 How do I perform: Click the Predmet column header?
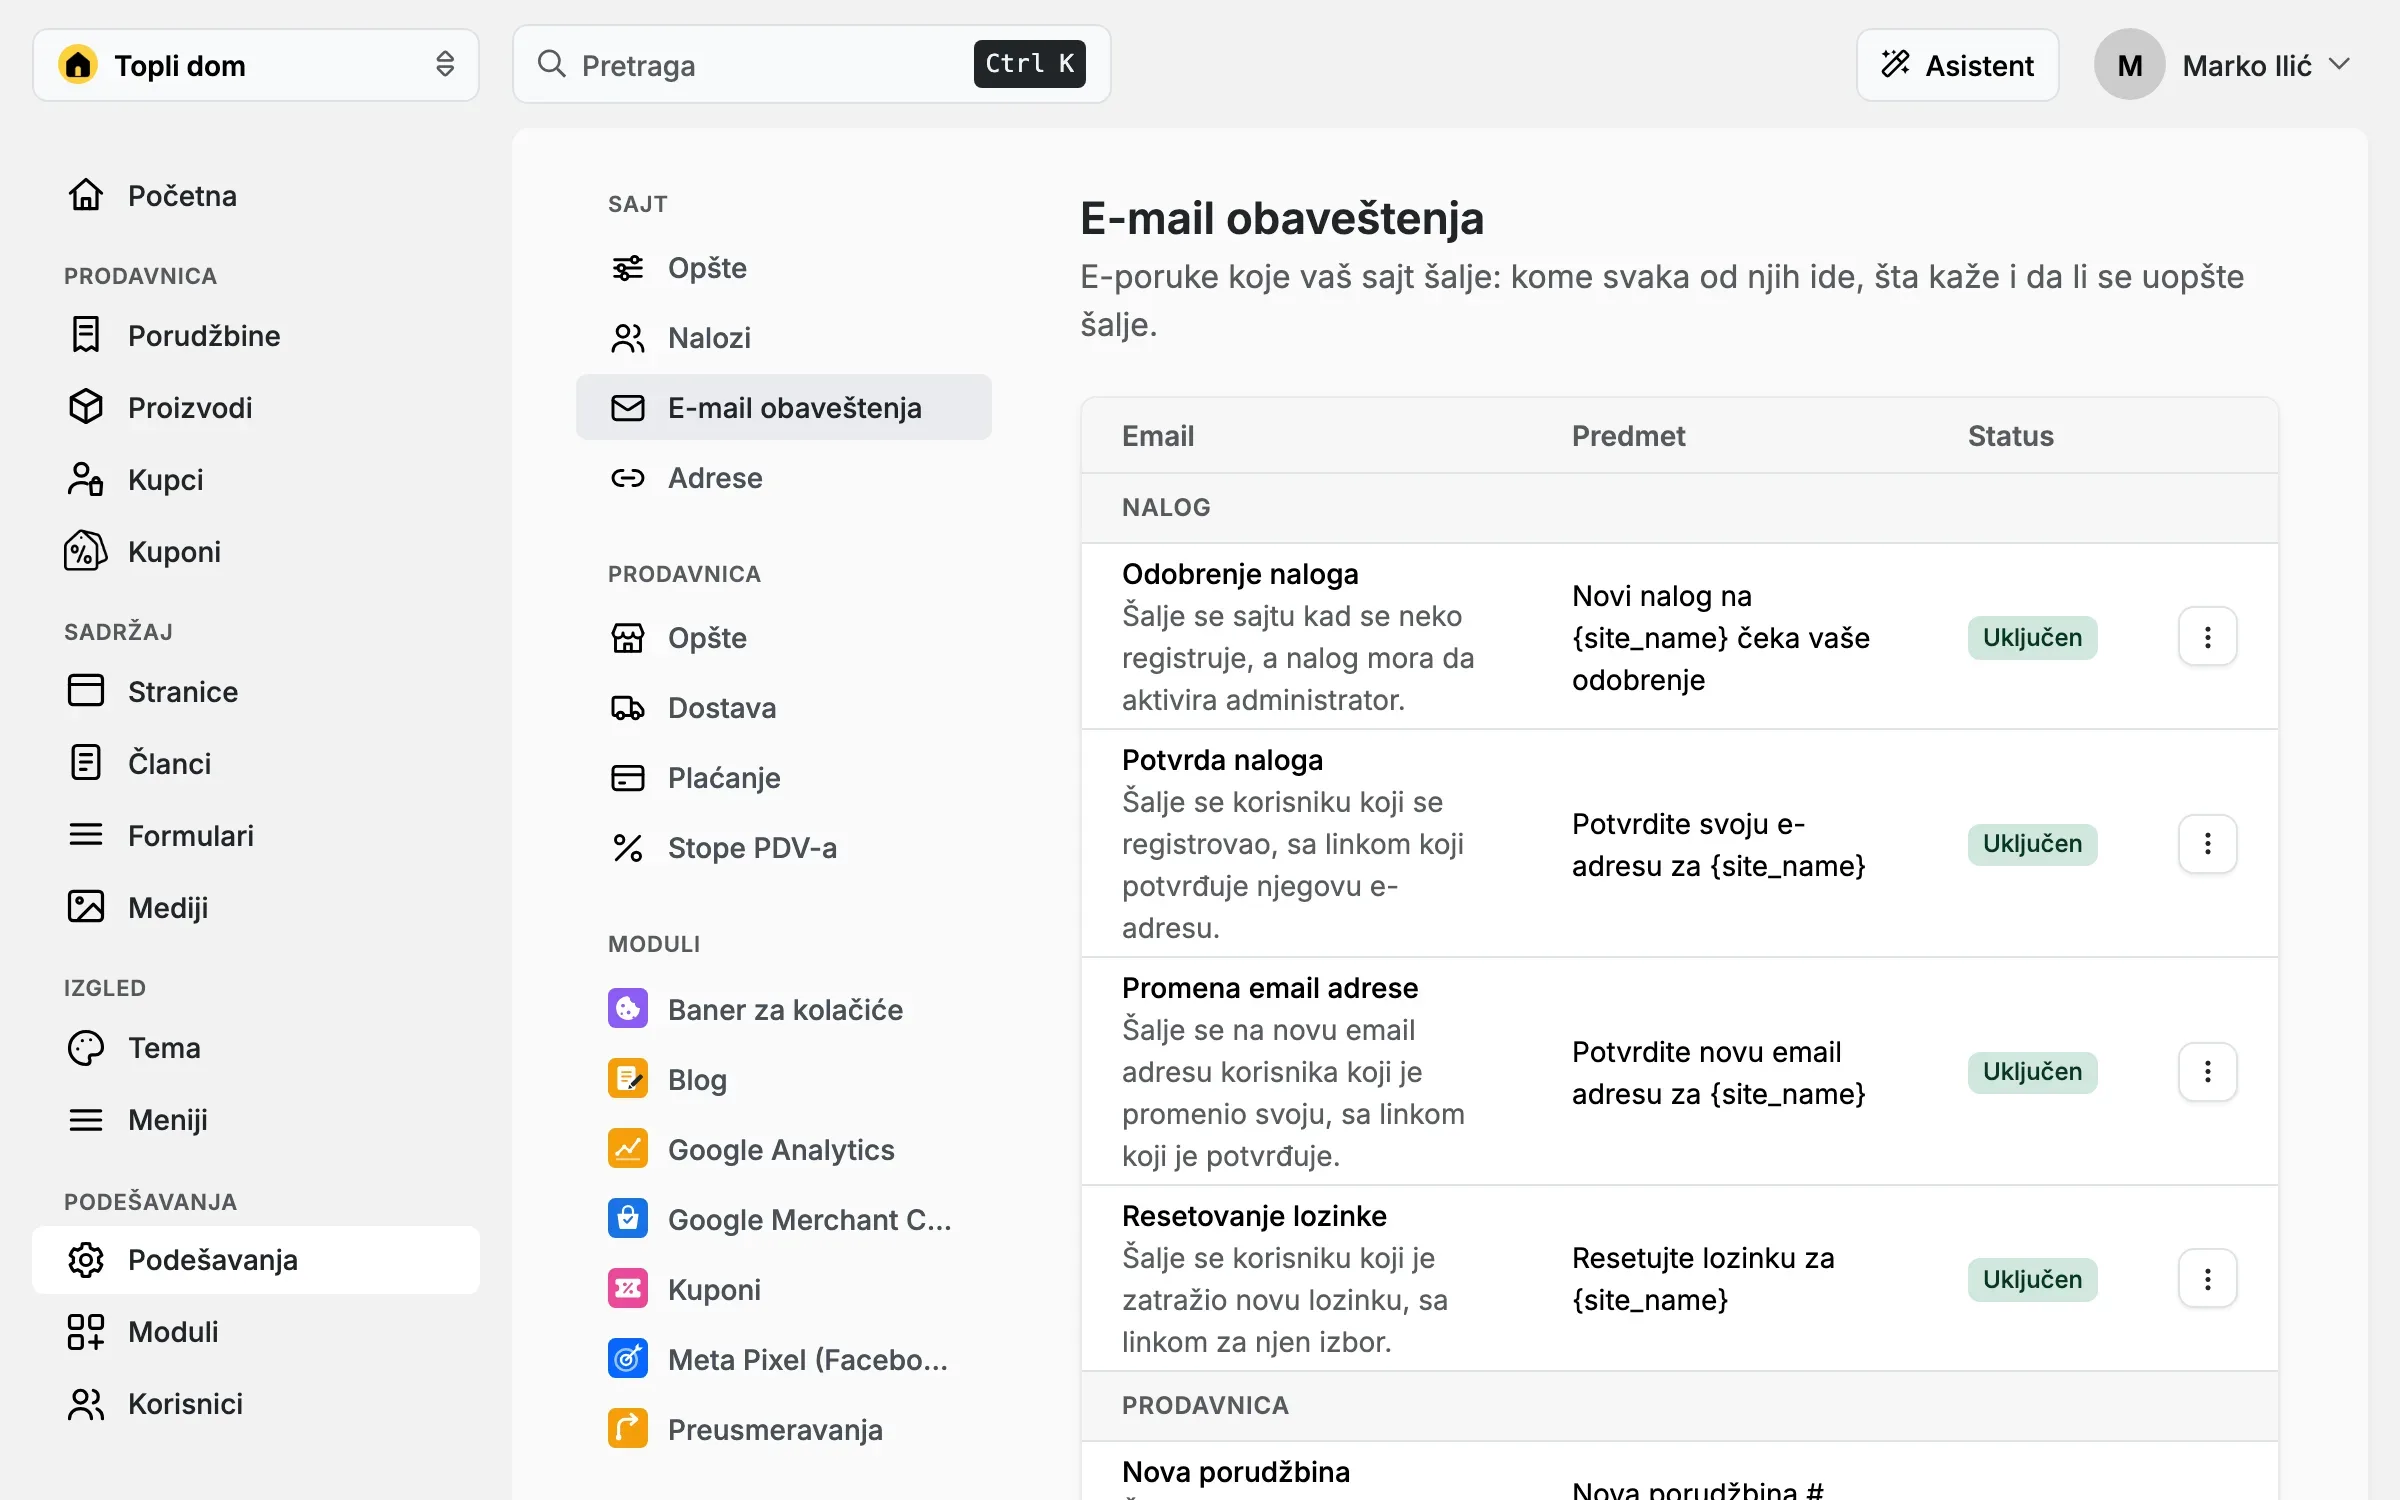coord(1628,436)
